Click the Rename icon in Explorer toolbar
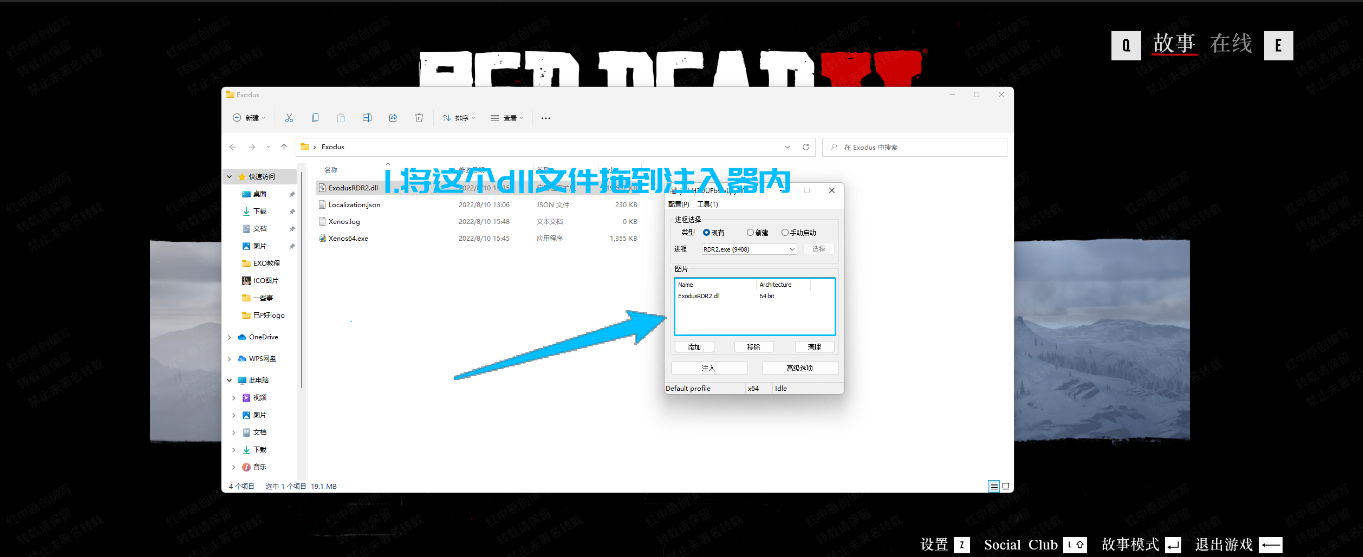Viewport: 1363px width, 557px height. [367, 118]
